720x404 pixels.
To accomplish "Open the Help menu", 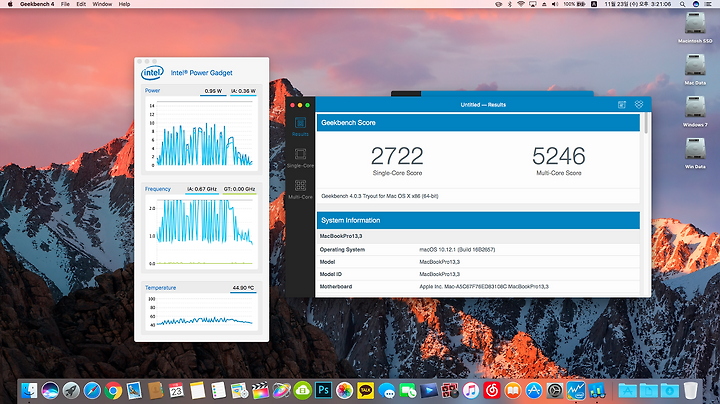I will pos(124,4).
